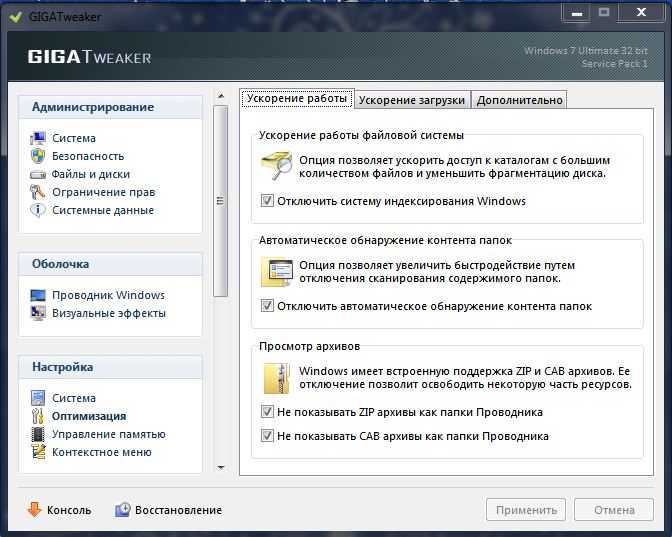
Task: Click the Система icon under Настройка
Action: [38, 398]
